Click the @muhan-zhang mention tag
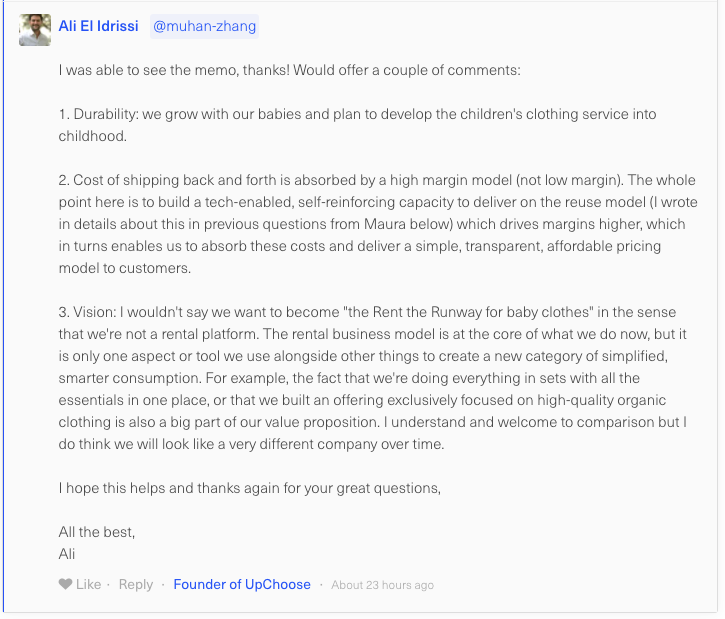Image resolution: width=725 pixels, height=619 pixels. [x=204, y=26]
